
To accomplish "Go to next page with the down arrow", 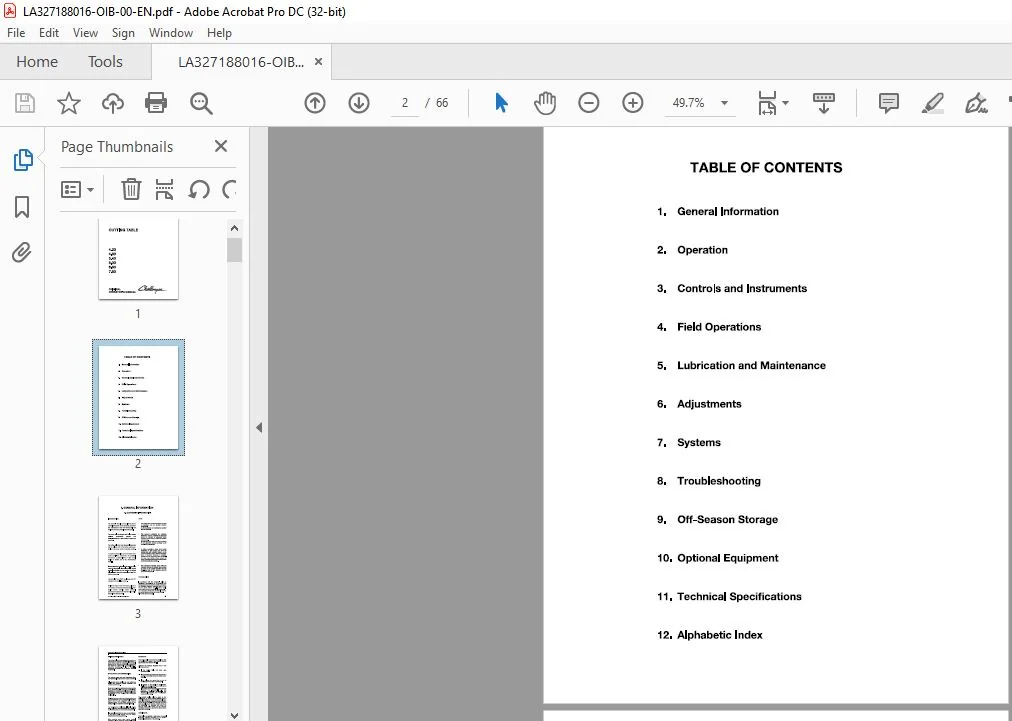I will 359,103.
